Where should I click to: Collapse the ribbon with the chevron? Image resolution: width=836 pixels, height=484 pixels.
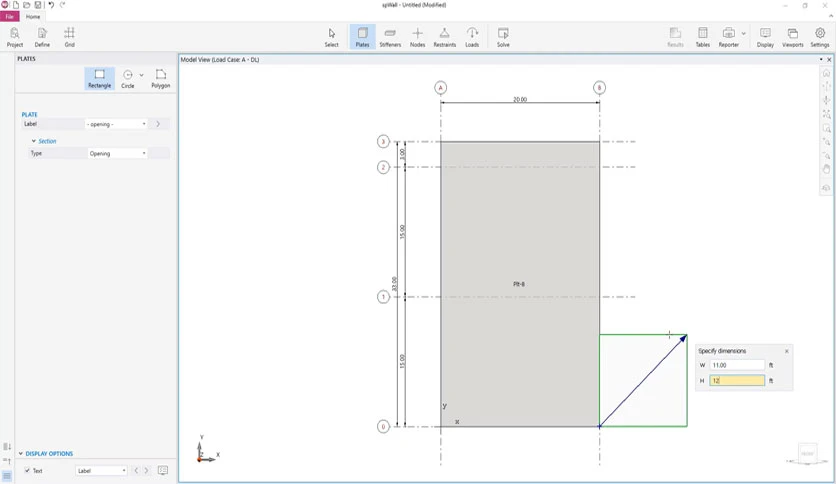(831, 17)
